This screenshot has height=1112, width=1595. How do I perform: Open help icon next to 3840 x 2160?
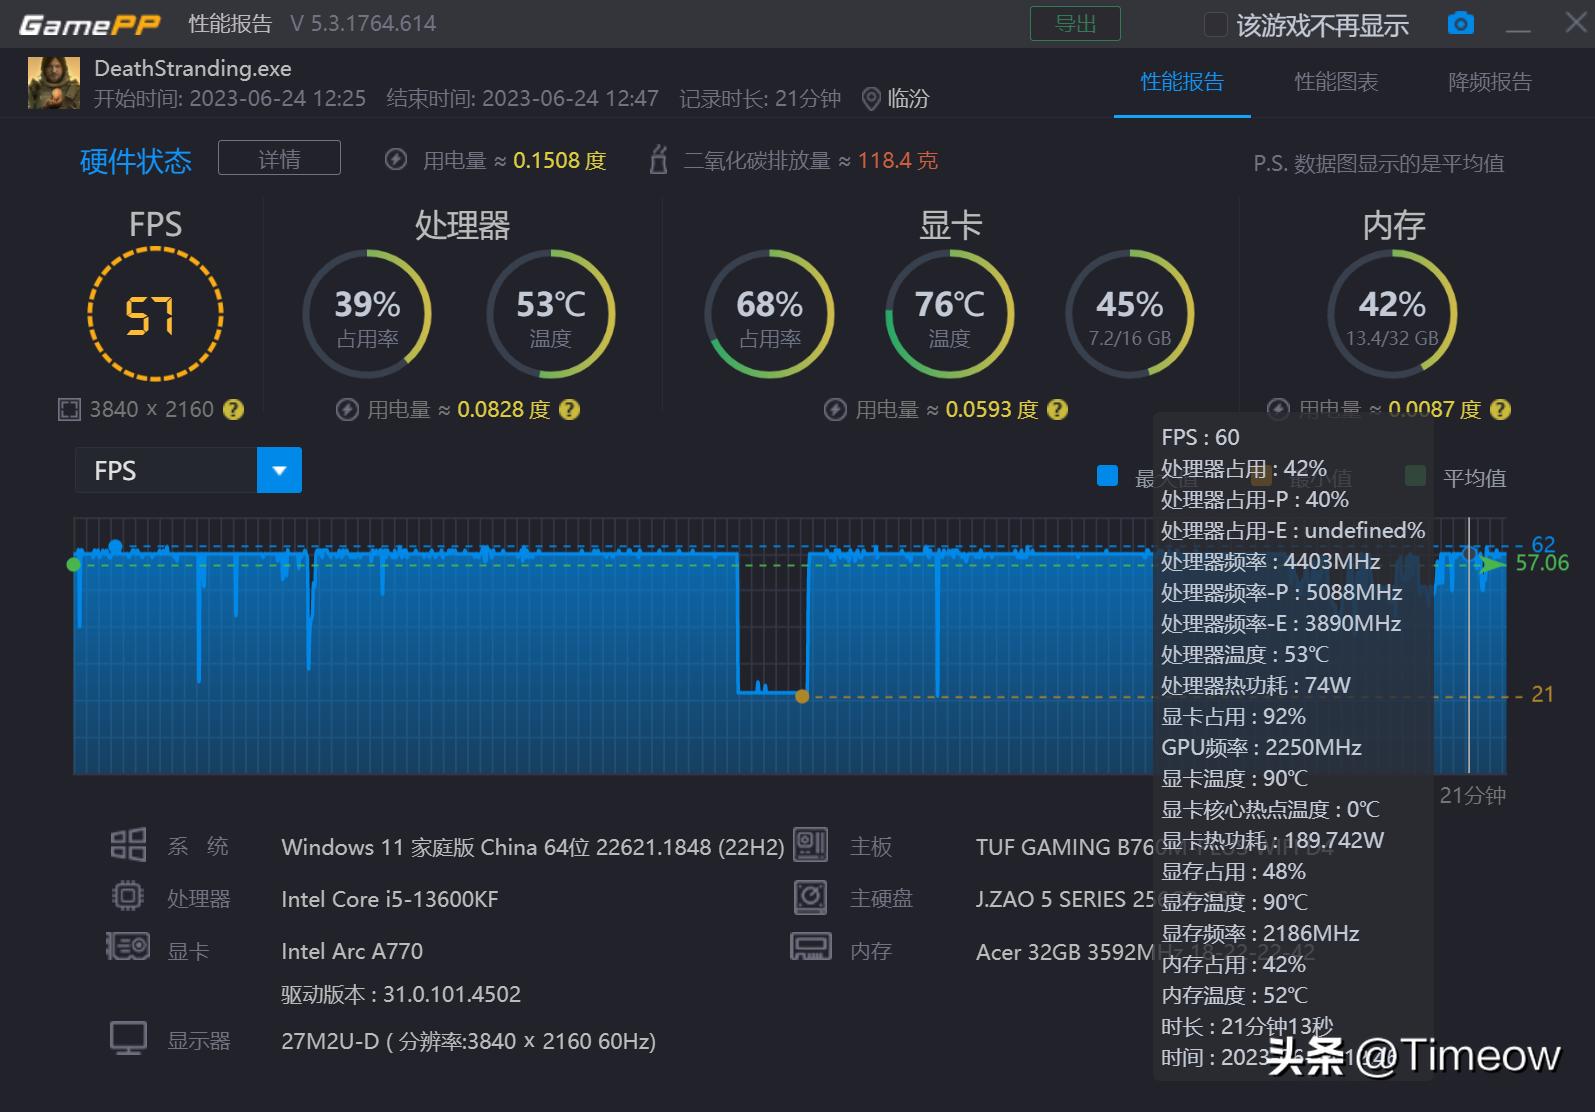(233, 409)
